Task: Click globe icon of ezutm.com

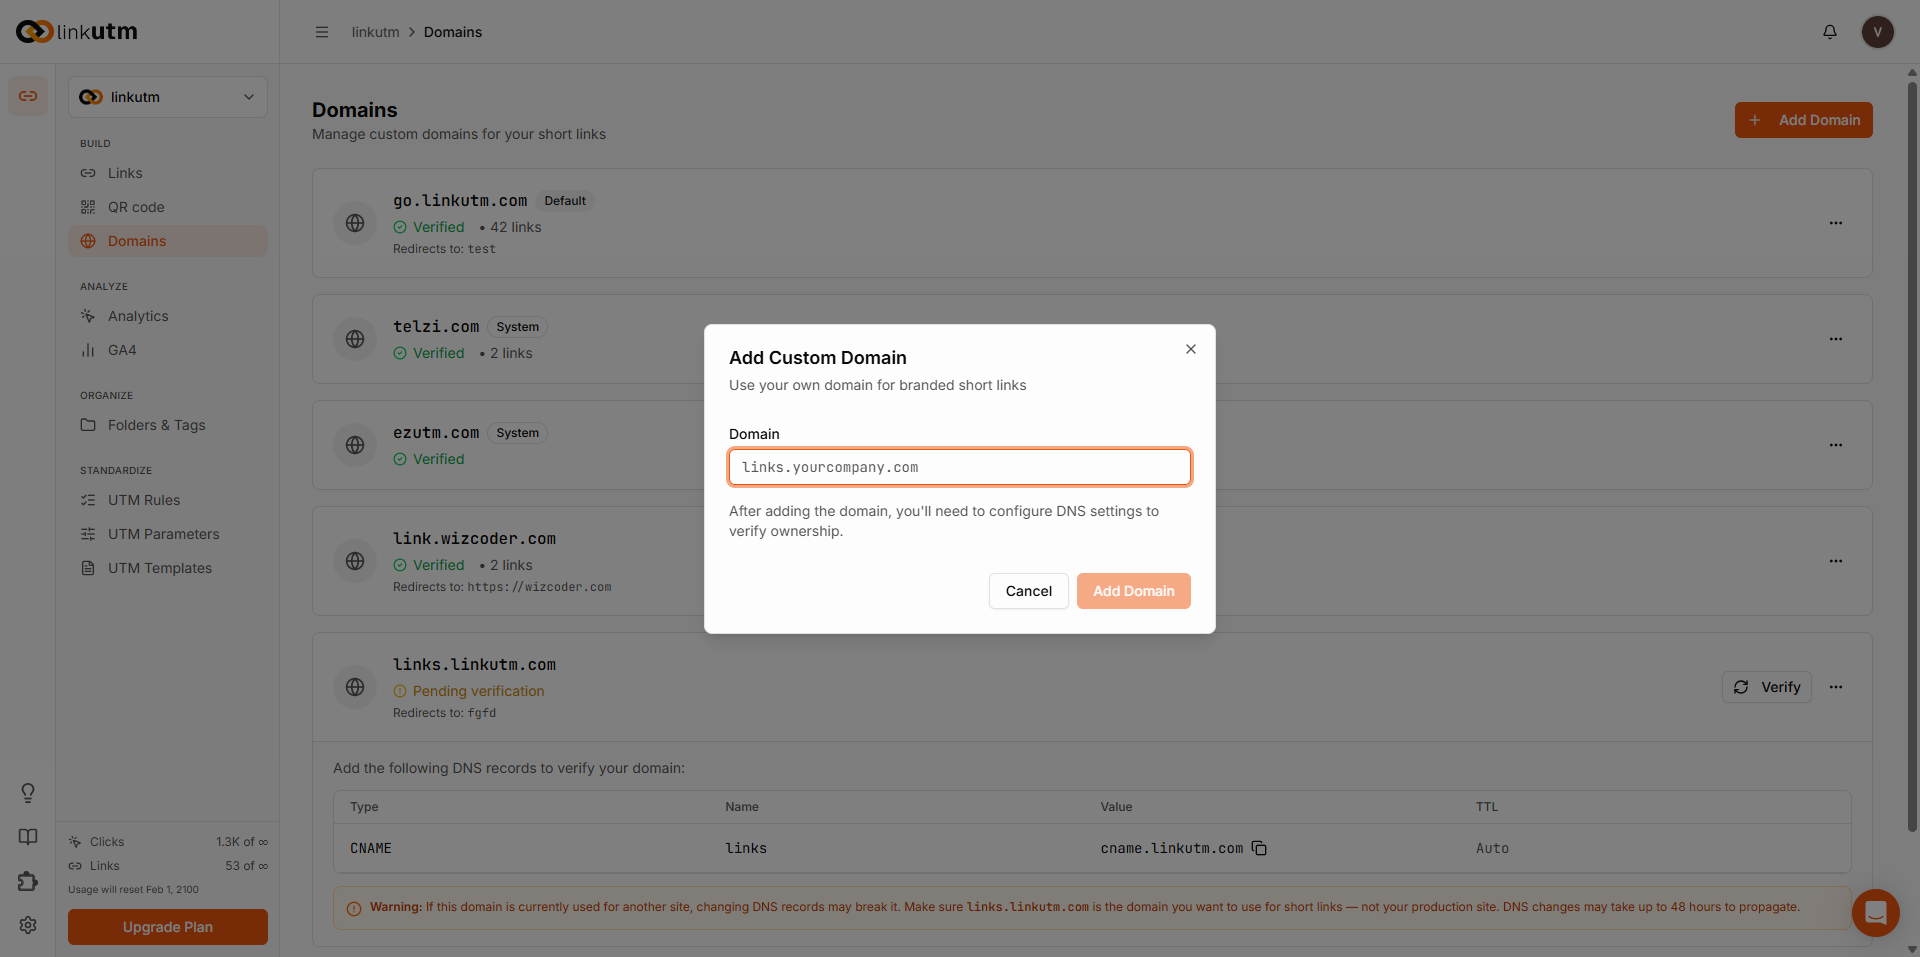Action: [355, 445]
